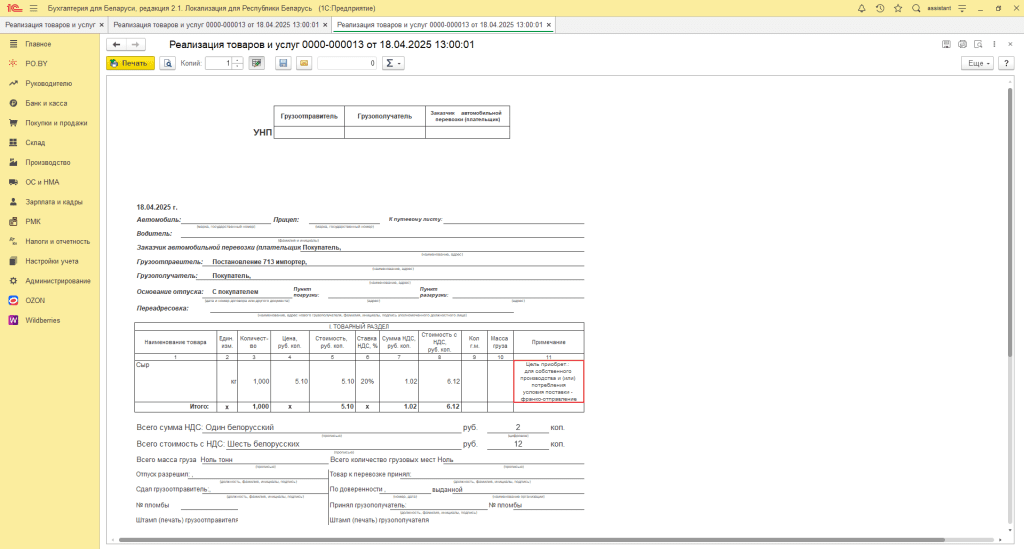1024x549 pixels.
Task: Click the assistant user name in title bar
Action: tap(939, 8)
